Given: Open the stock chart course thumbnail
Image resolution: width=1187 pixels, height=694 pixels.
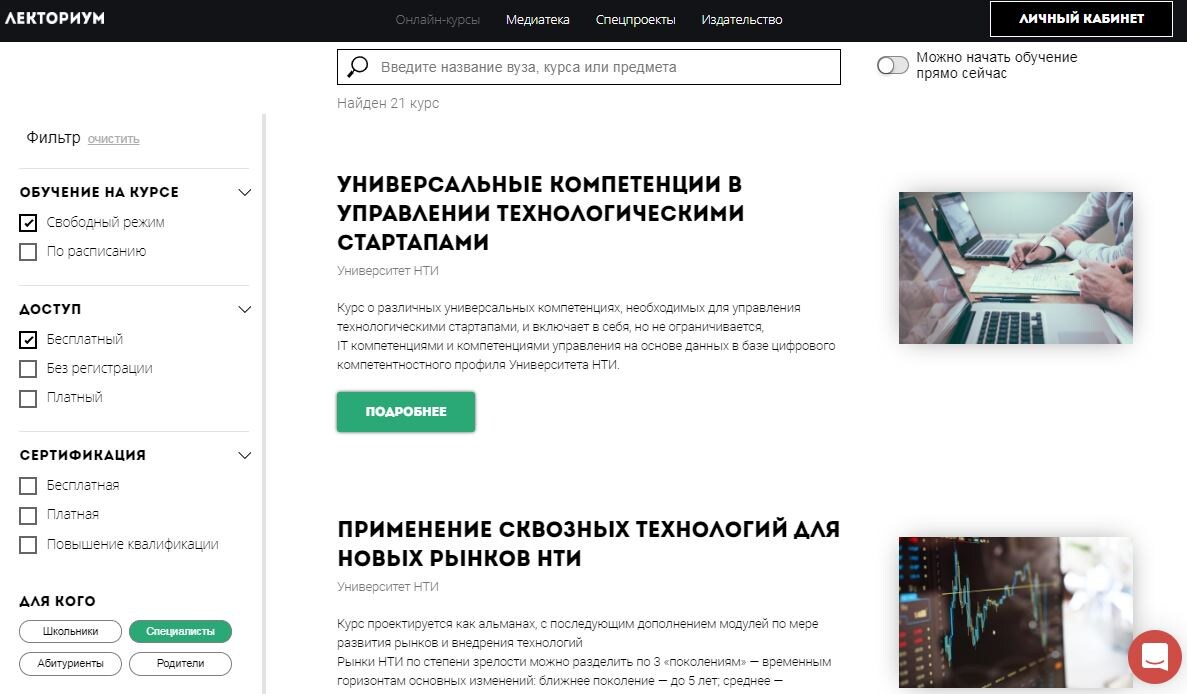Looking at the screenshot, I should click(1015, 612).
